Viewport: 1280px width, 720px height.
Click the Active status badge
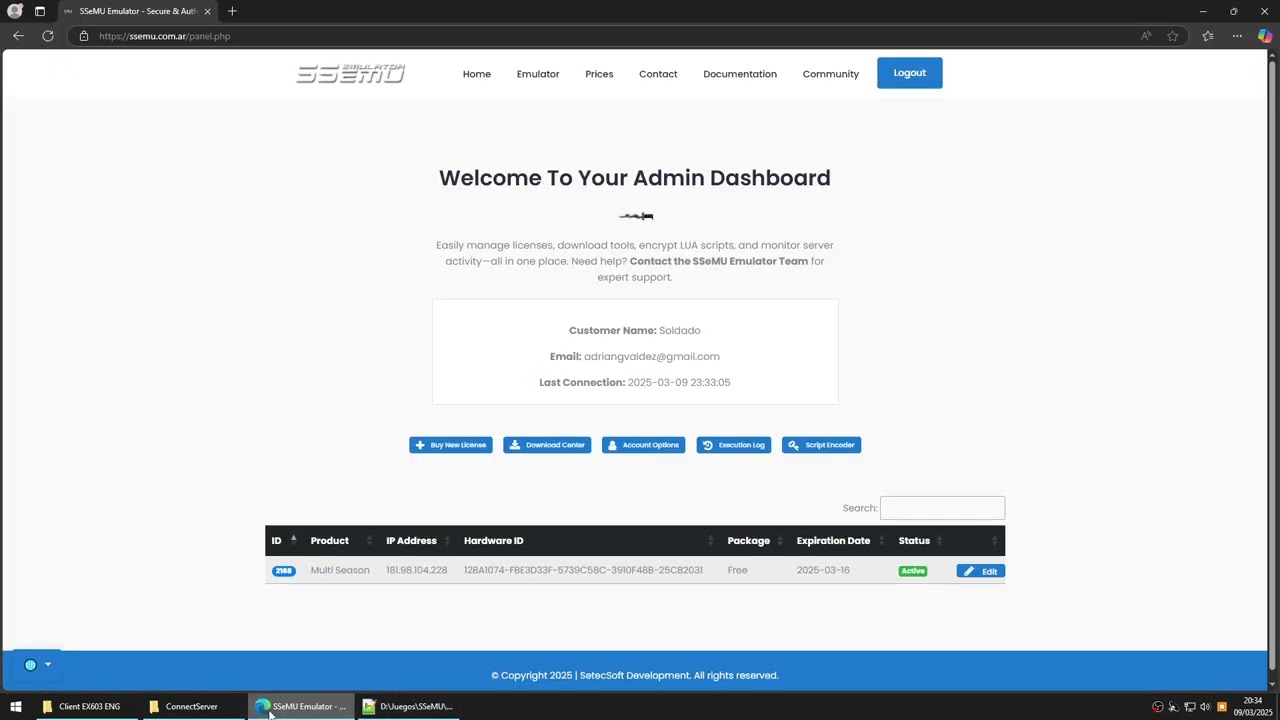[913, 571]
